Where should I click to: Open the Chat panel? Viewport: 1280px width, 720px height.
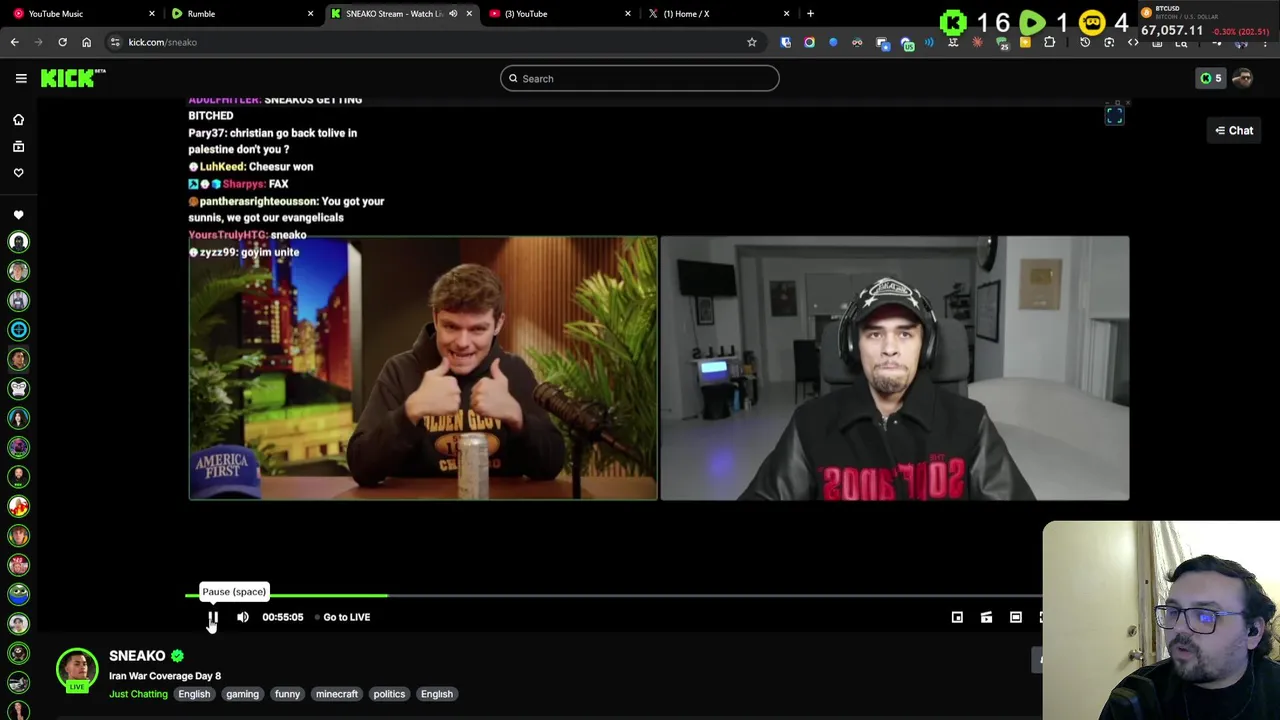pos(1234,130)
